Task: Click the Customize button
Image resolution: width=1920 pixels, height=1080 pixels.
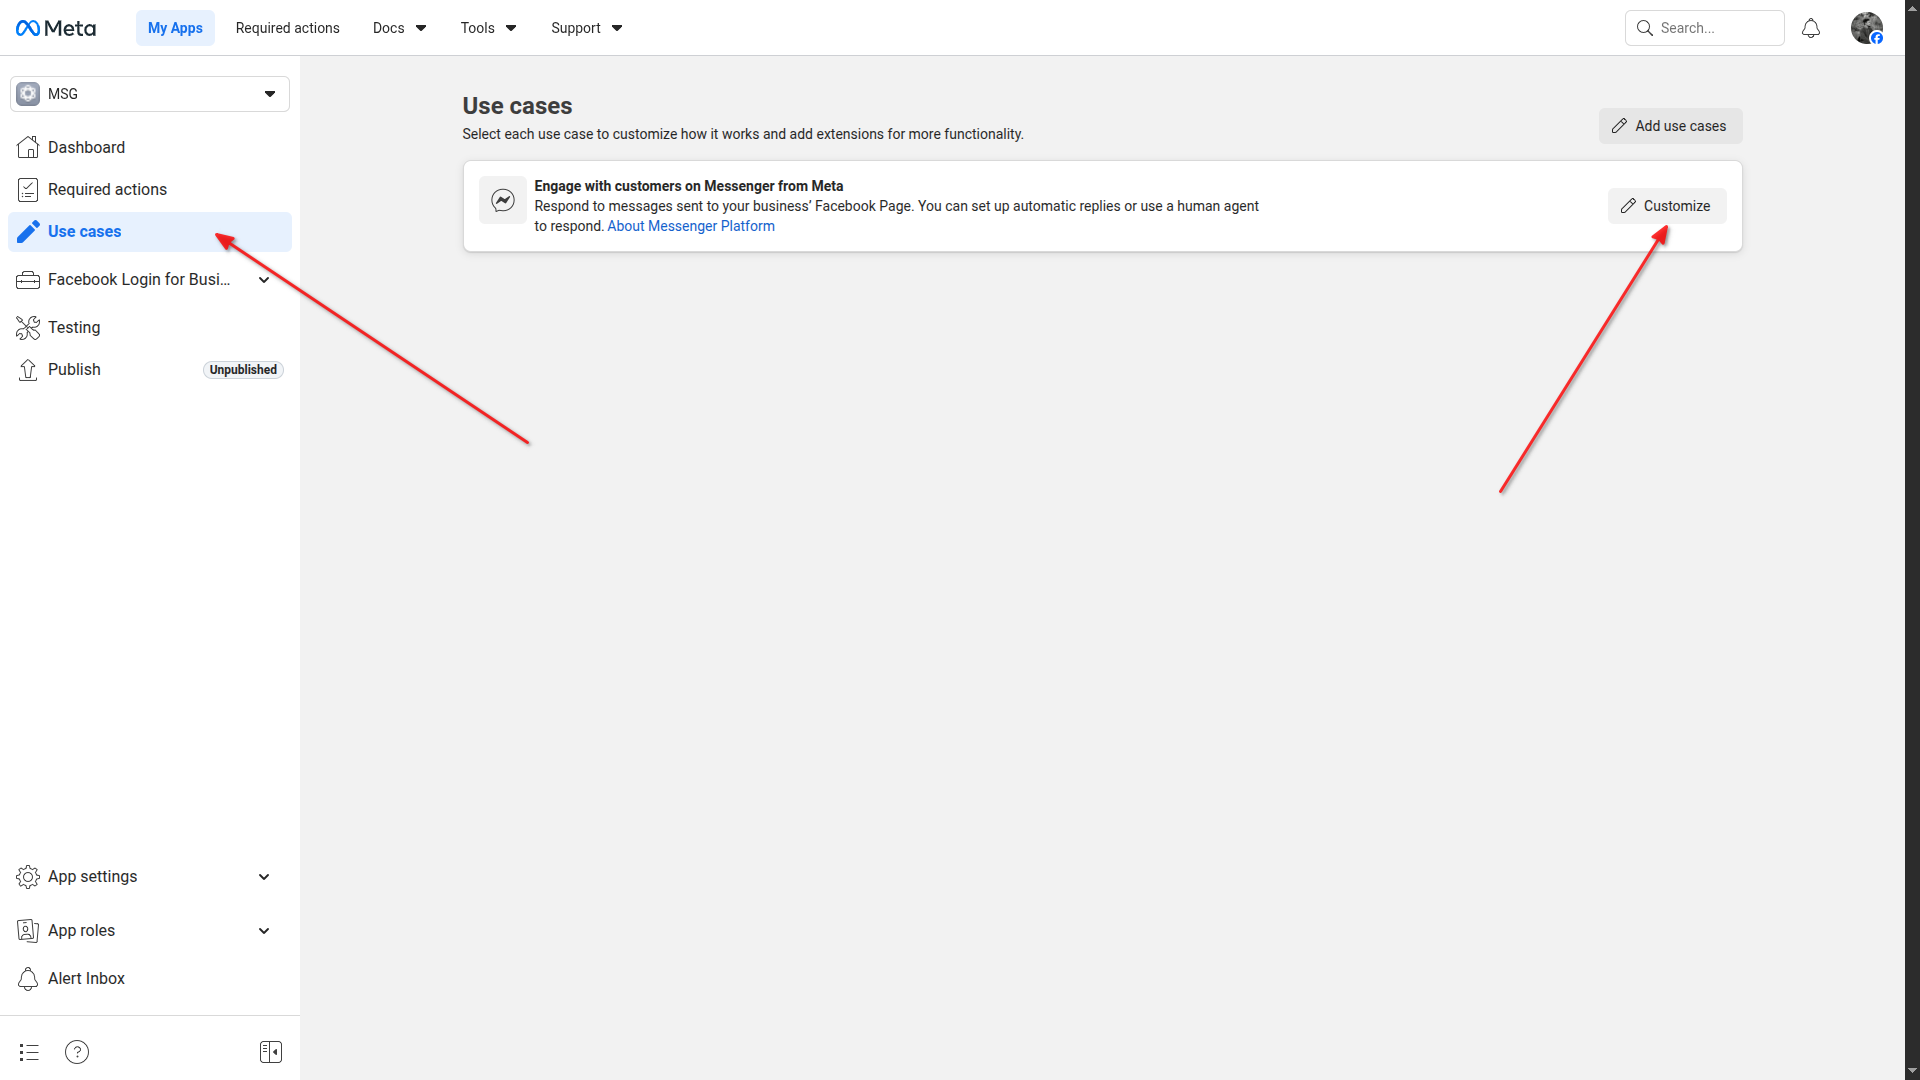Action: tap(1666, 206)
